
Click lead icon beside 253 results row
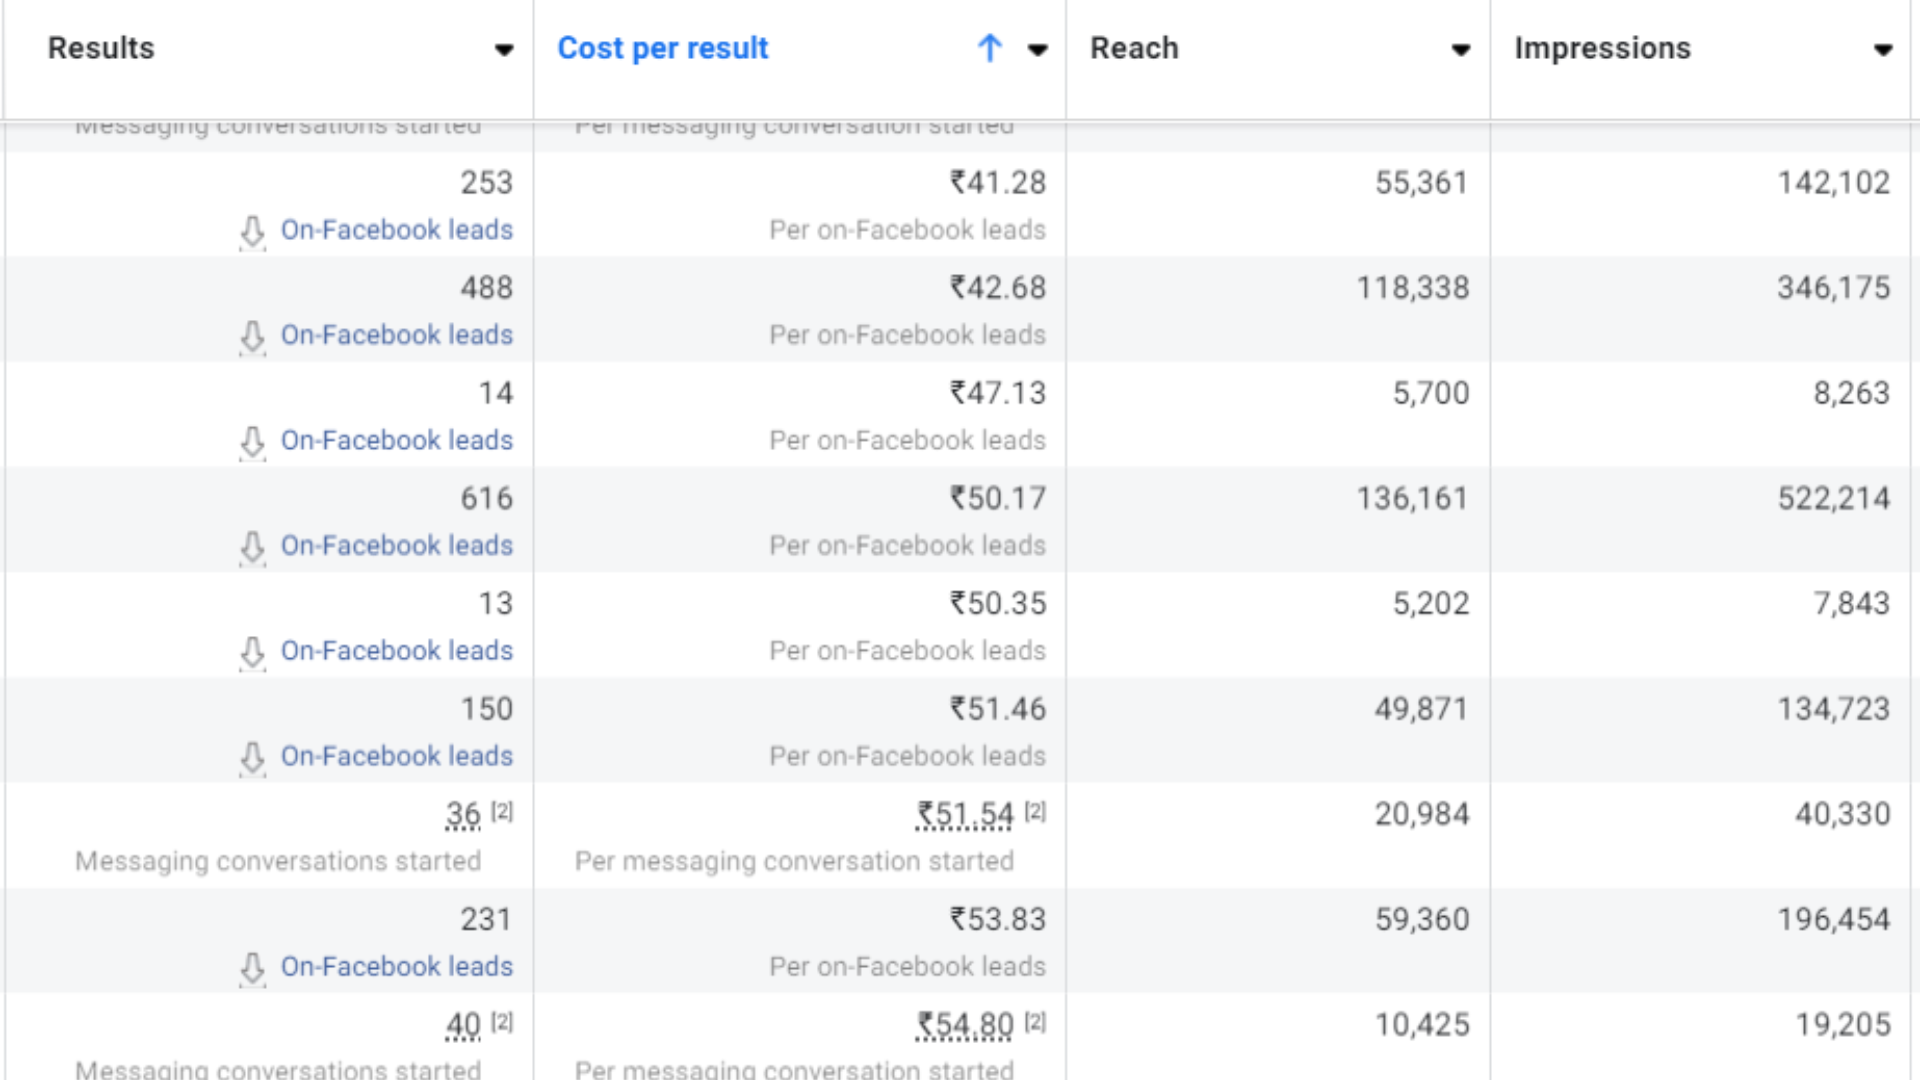[x=253, y=231]
